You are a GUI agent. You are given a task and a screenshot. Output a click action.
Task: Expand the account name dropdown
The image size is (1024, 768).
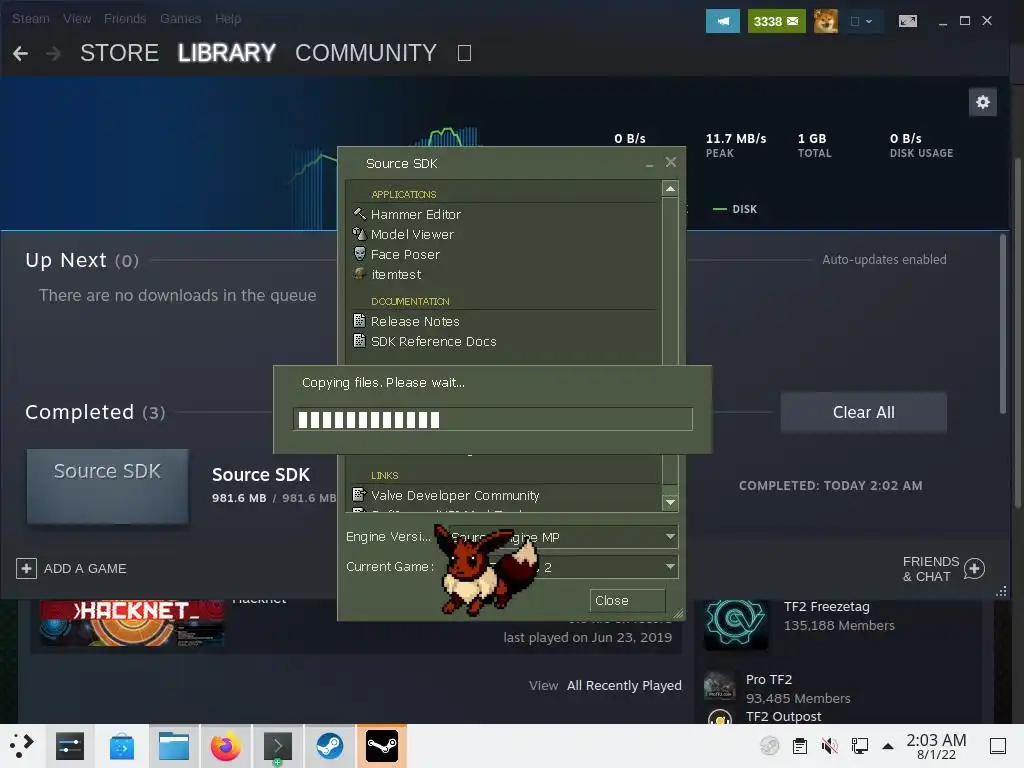coord(861,21)
